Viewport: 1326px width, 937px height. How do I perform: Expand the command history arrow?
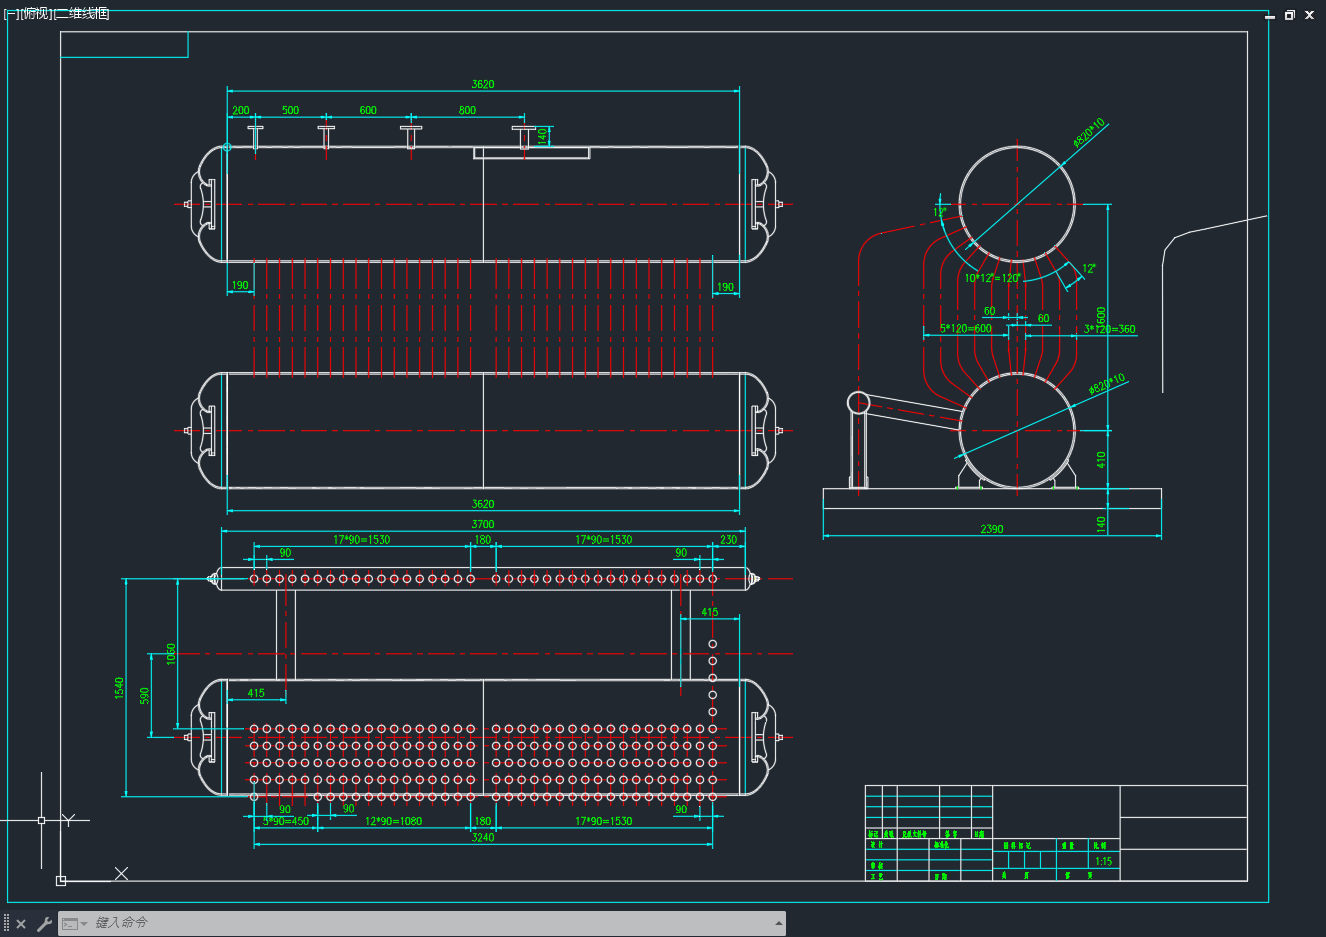click(x=779, y=923)
